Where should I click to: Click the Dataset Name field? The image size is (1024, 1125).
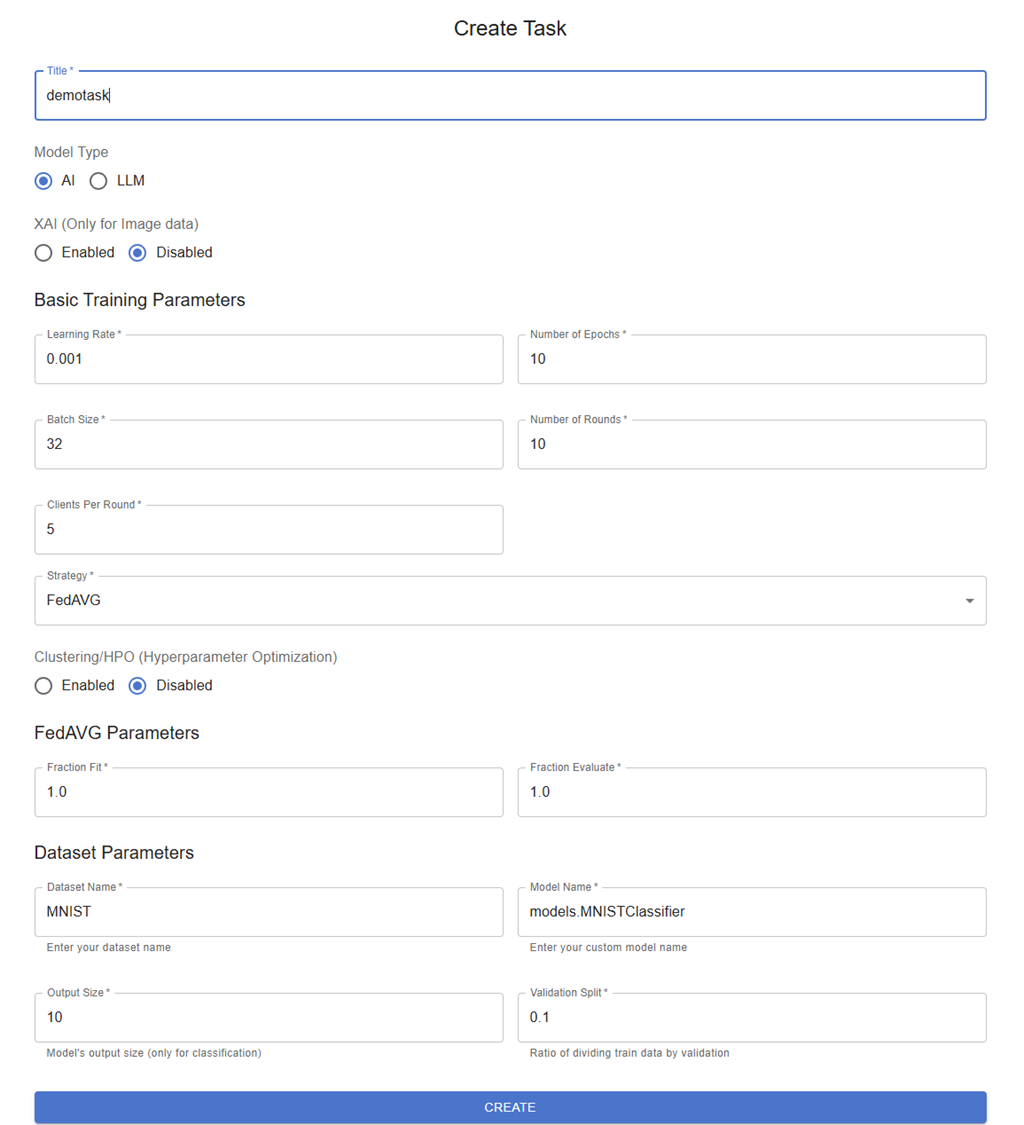click(x=268, y=912)
